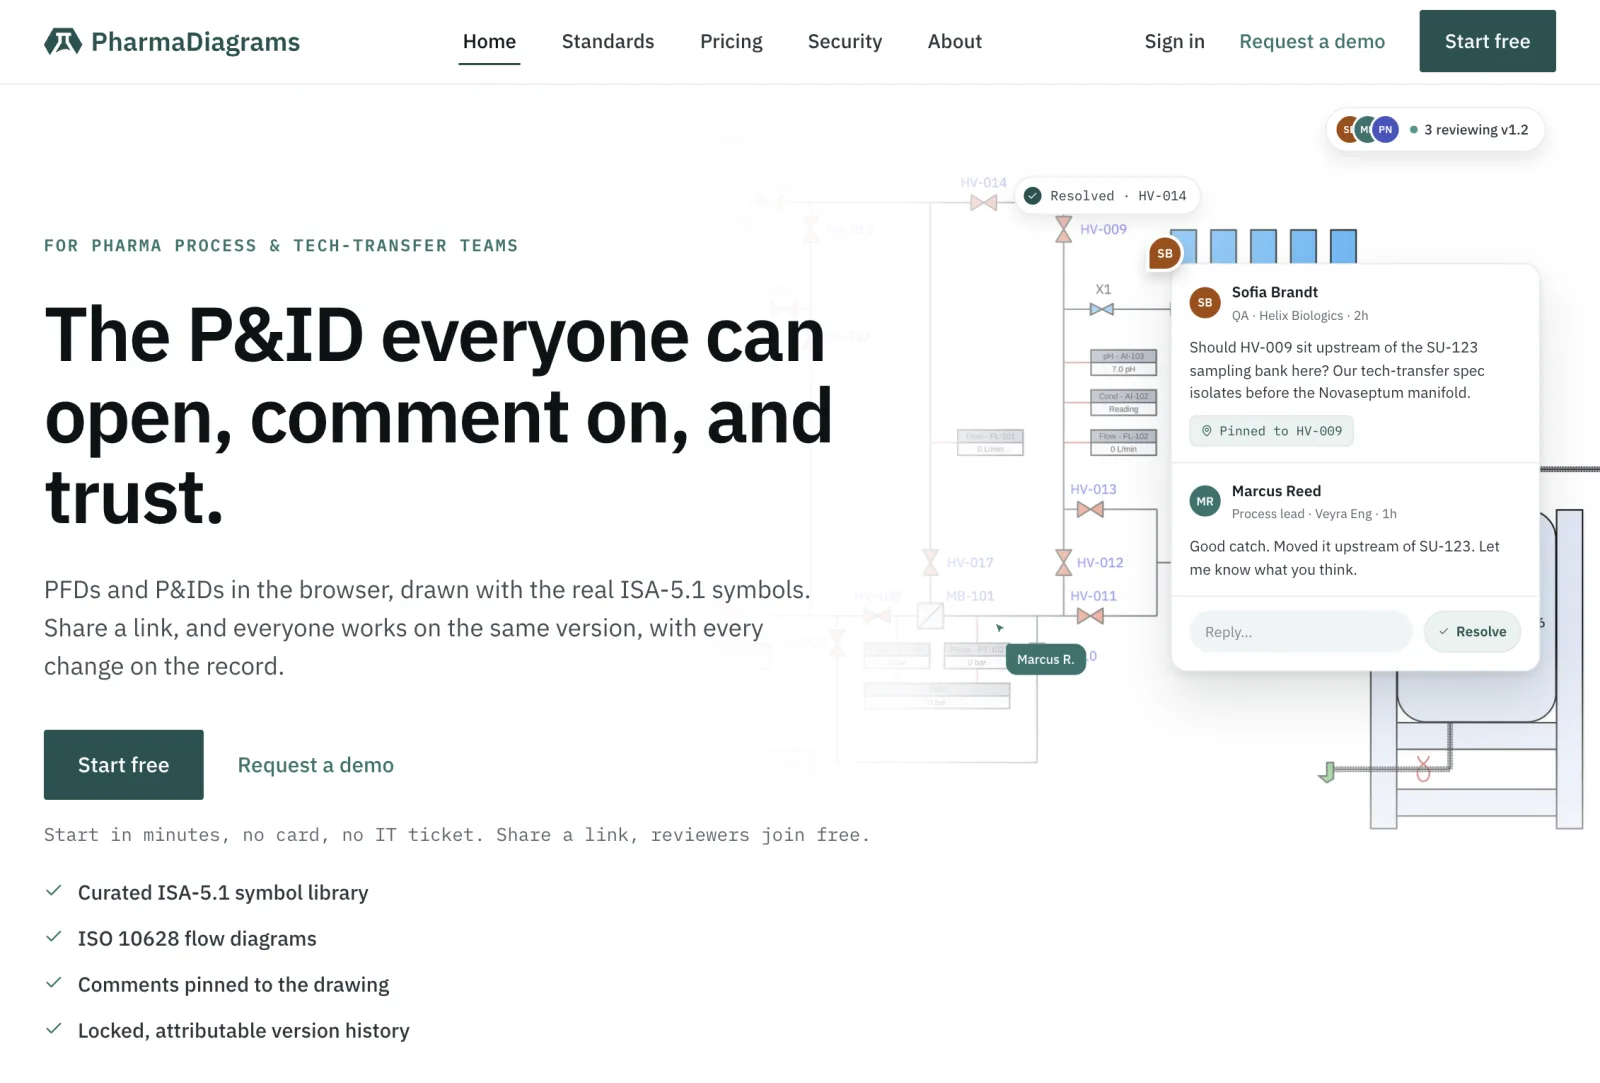The height and width of the screenshot is (1083, 1600).
Task: Click the green arrow at pipe outlet
Action: click(x=1327, y=772)
